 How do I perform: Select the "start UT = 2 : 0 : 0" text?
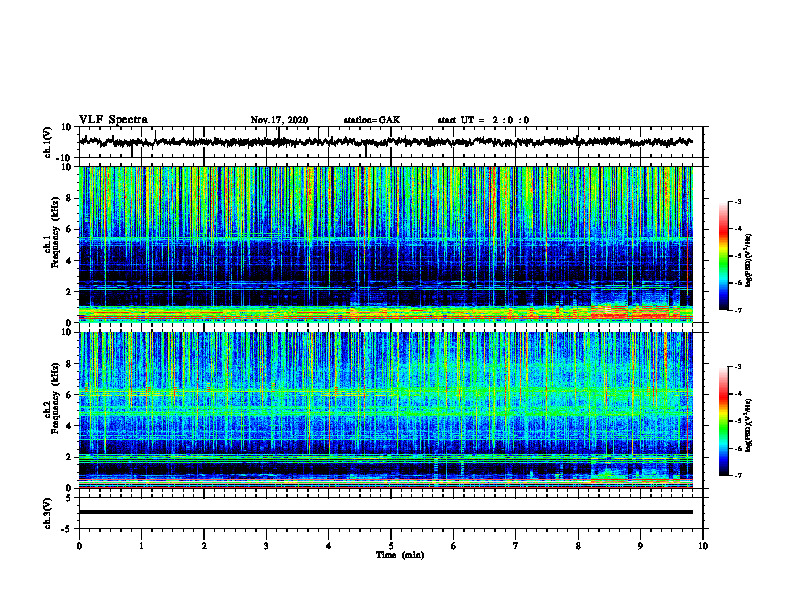click(x=483, y=120)
